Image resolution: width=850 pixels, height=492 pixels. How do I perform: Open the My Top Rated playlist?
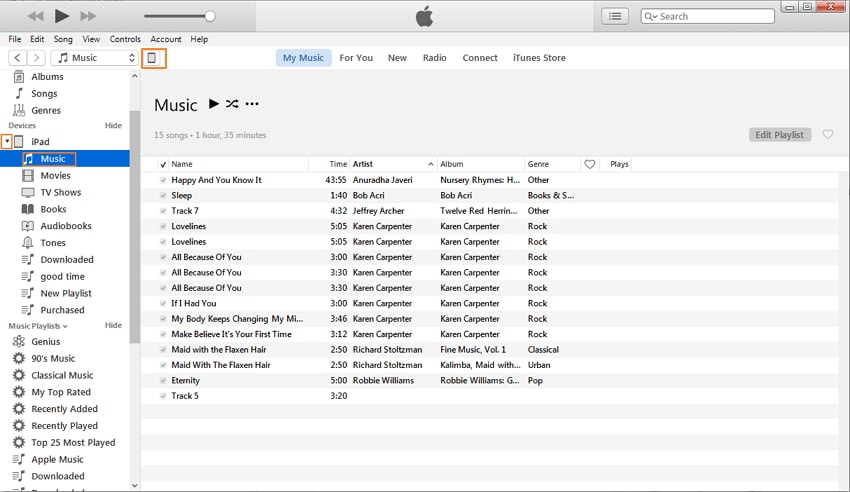click(61, 392)
